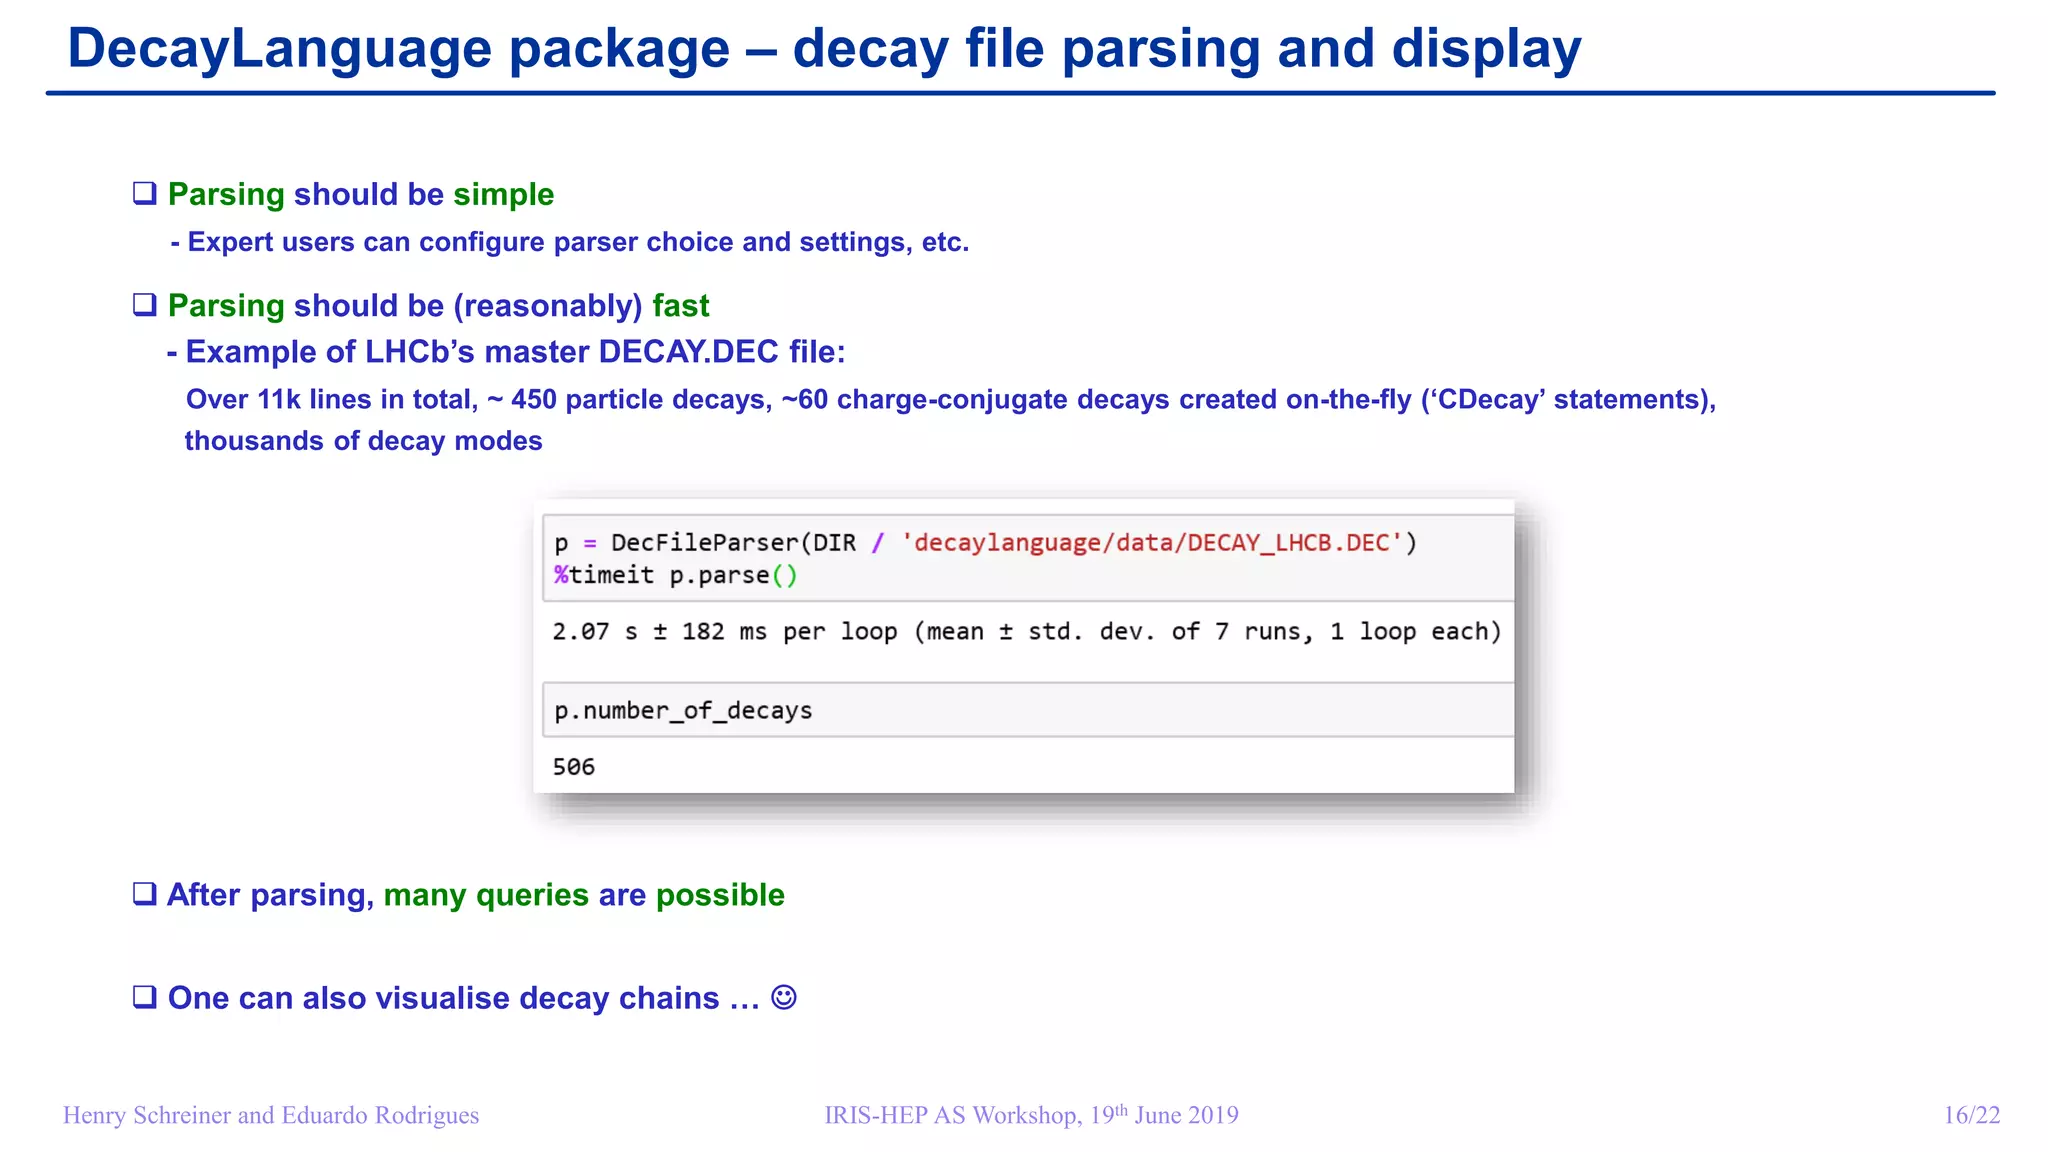Image resolution: width=2048 pixels, height=1152 pixels.
Task: Click 'thousands of decay modes' text
Action: (x=364, y=441)
